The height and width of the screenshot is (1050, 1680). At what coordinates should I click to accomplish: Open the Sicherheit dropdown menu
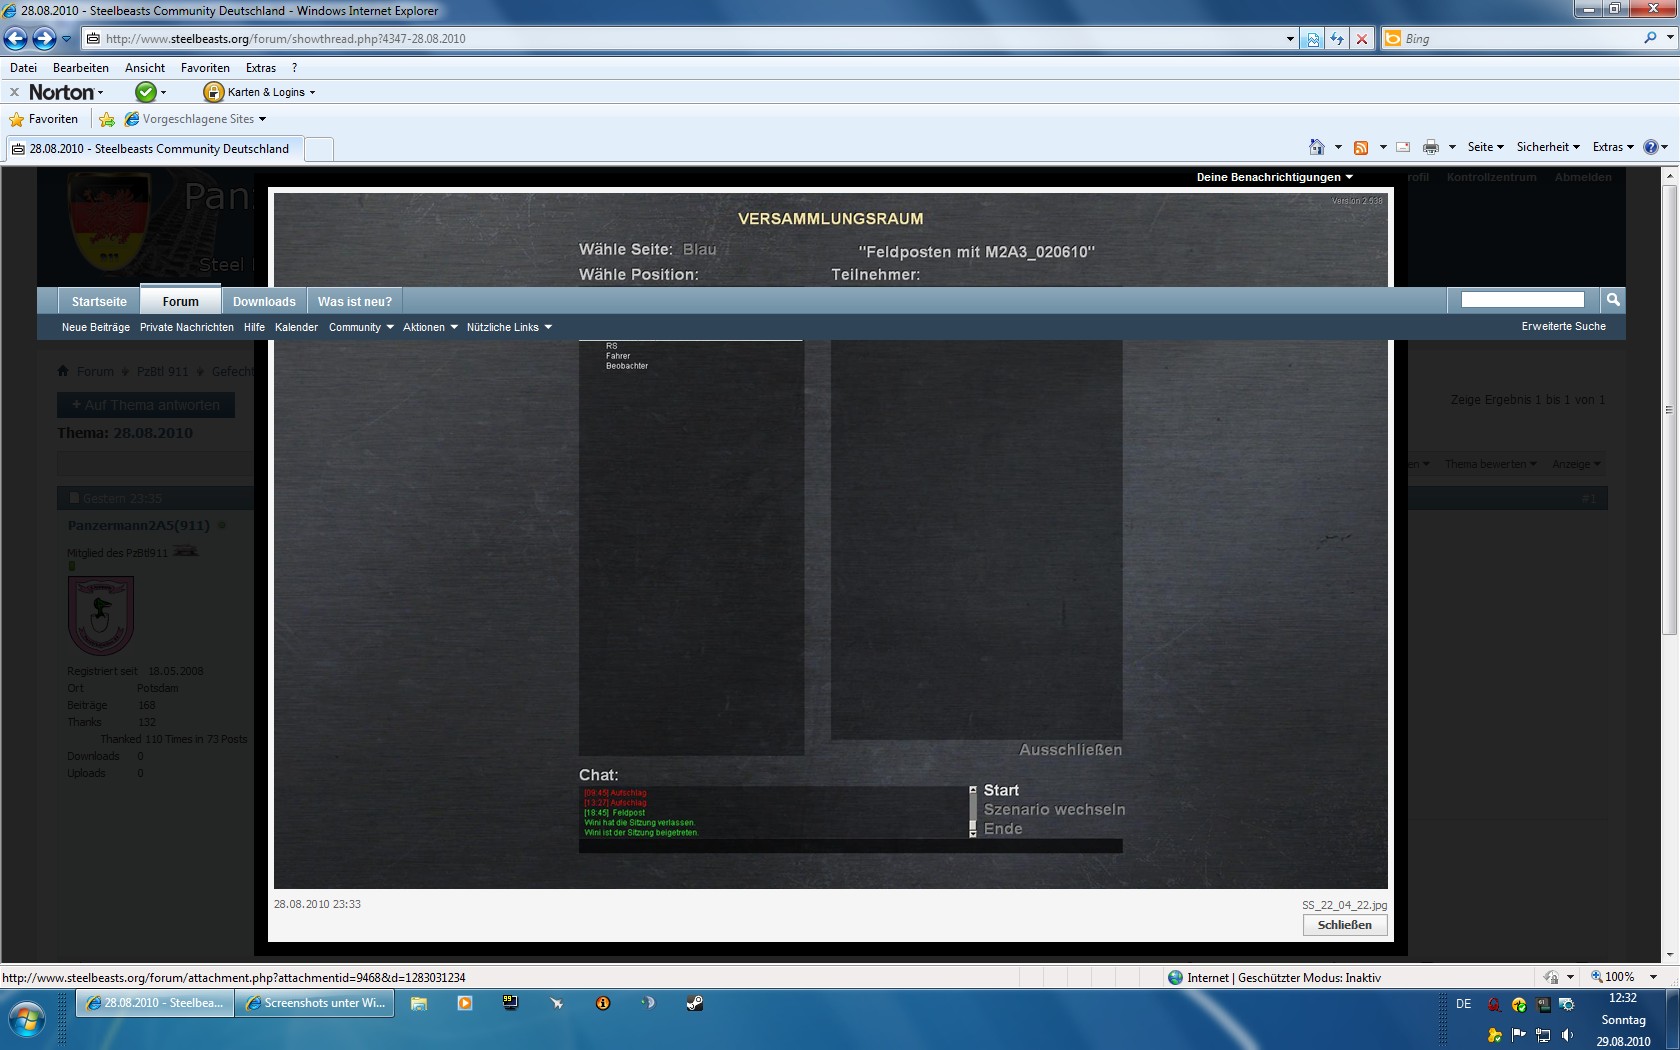pos(1547,147)
